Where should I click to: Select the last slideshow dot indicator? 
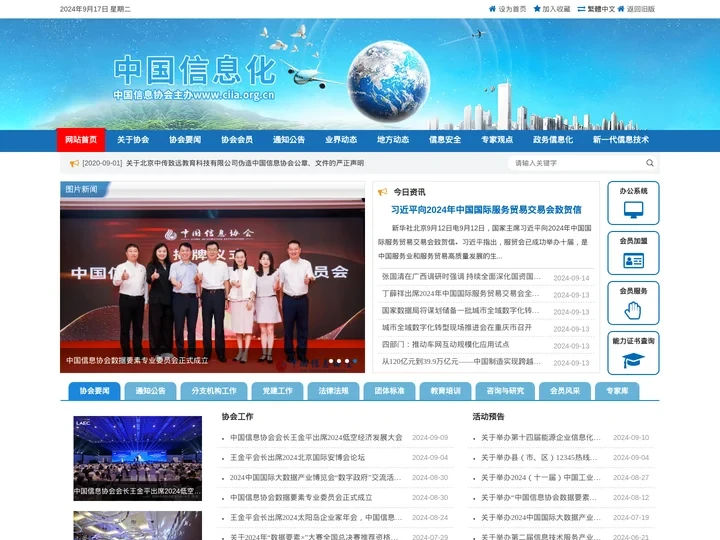tap(355, 361)
